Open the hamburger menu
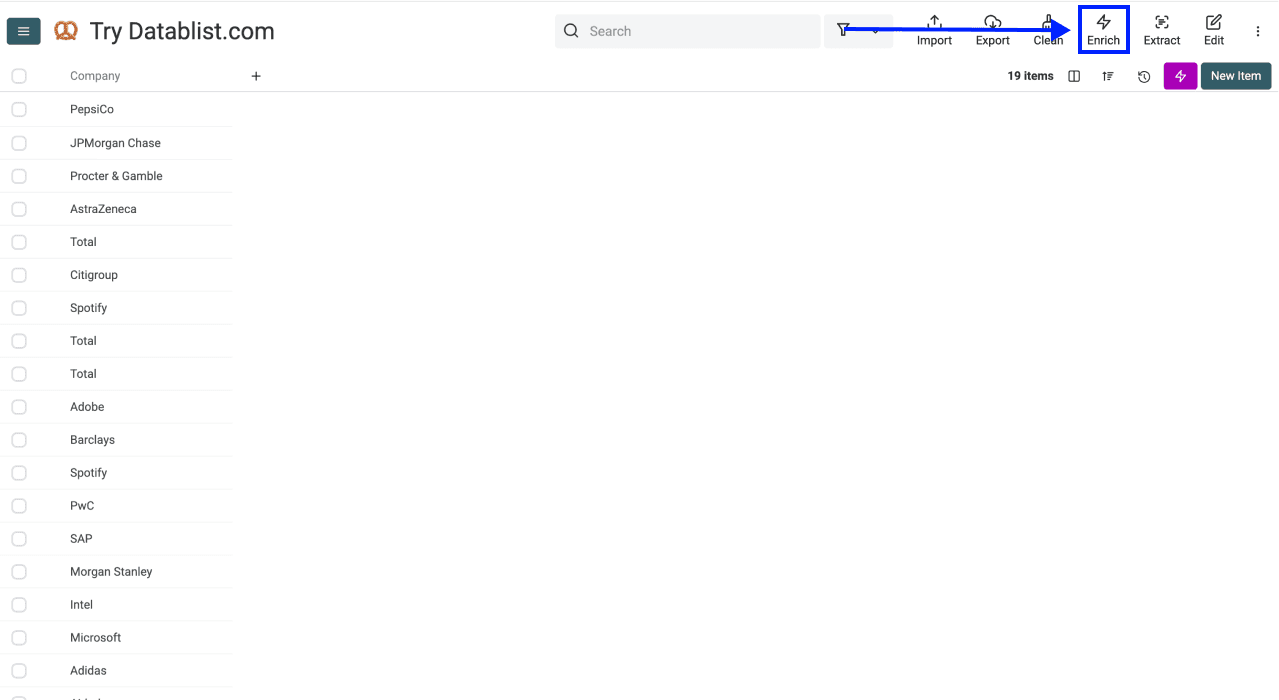 click(23, 30)
